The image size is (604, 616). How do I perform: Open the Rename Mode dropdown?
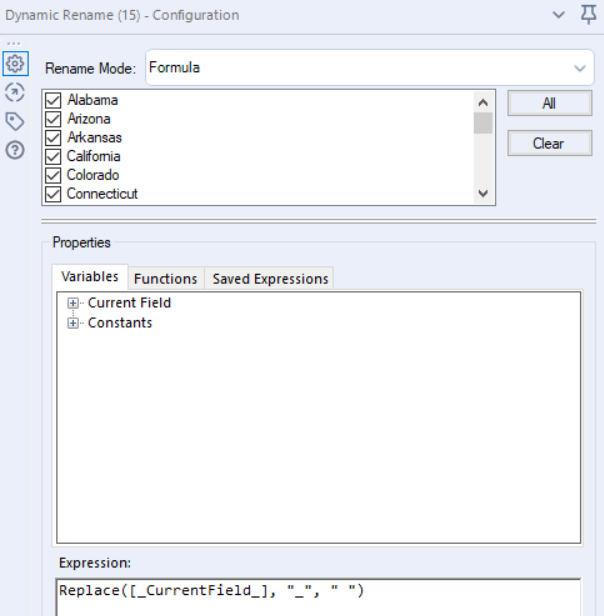[x=578, y=68]
